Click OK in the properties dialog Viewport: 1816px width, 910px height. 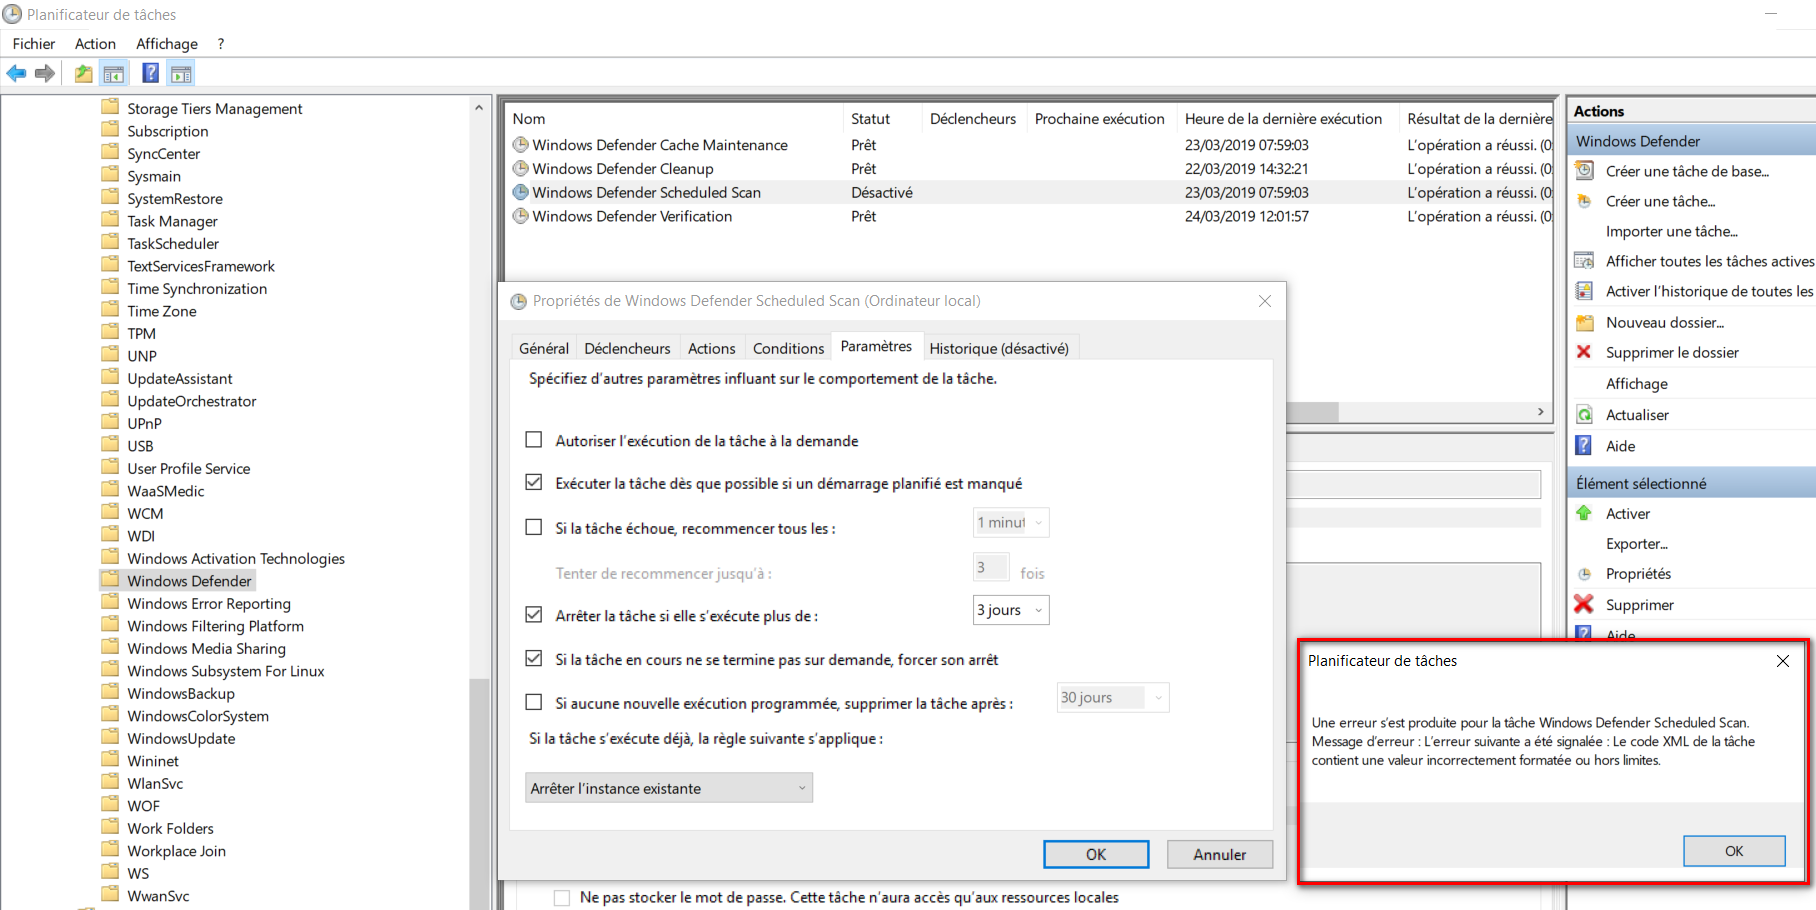tap(1096, 854)
